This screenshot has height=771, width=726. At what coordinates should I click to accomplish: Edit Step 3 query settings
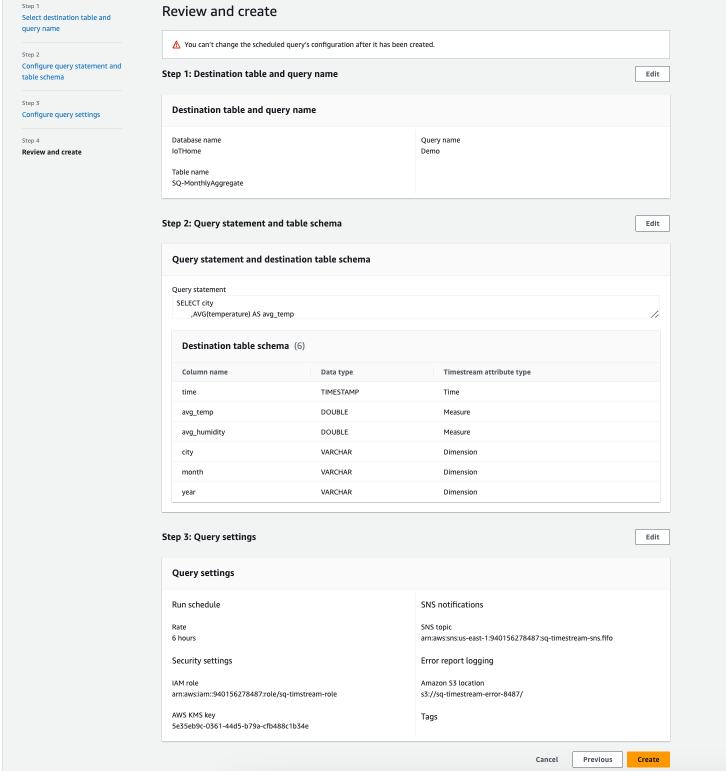point(652,537)
